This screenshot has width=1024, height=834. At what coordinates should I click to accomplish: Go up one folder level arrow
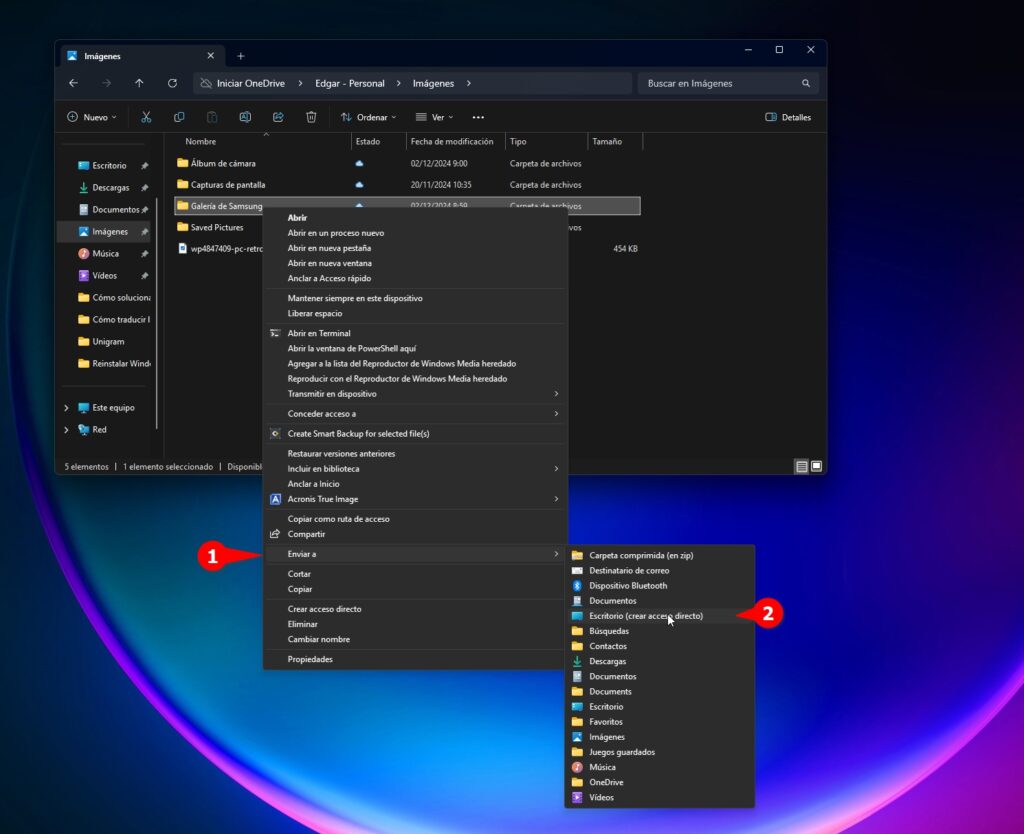tap(139, 83)
